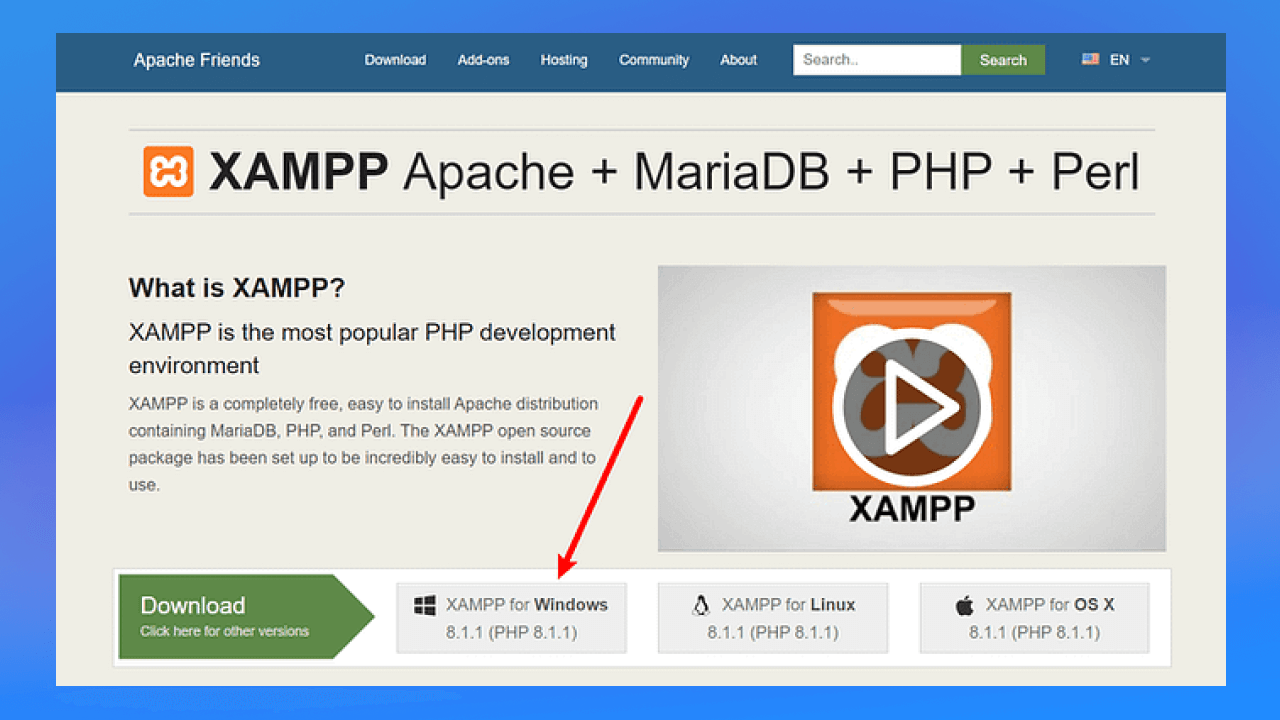Open the About menu item
1280x720 pixels.
739,60
